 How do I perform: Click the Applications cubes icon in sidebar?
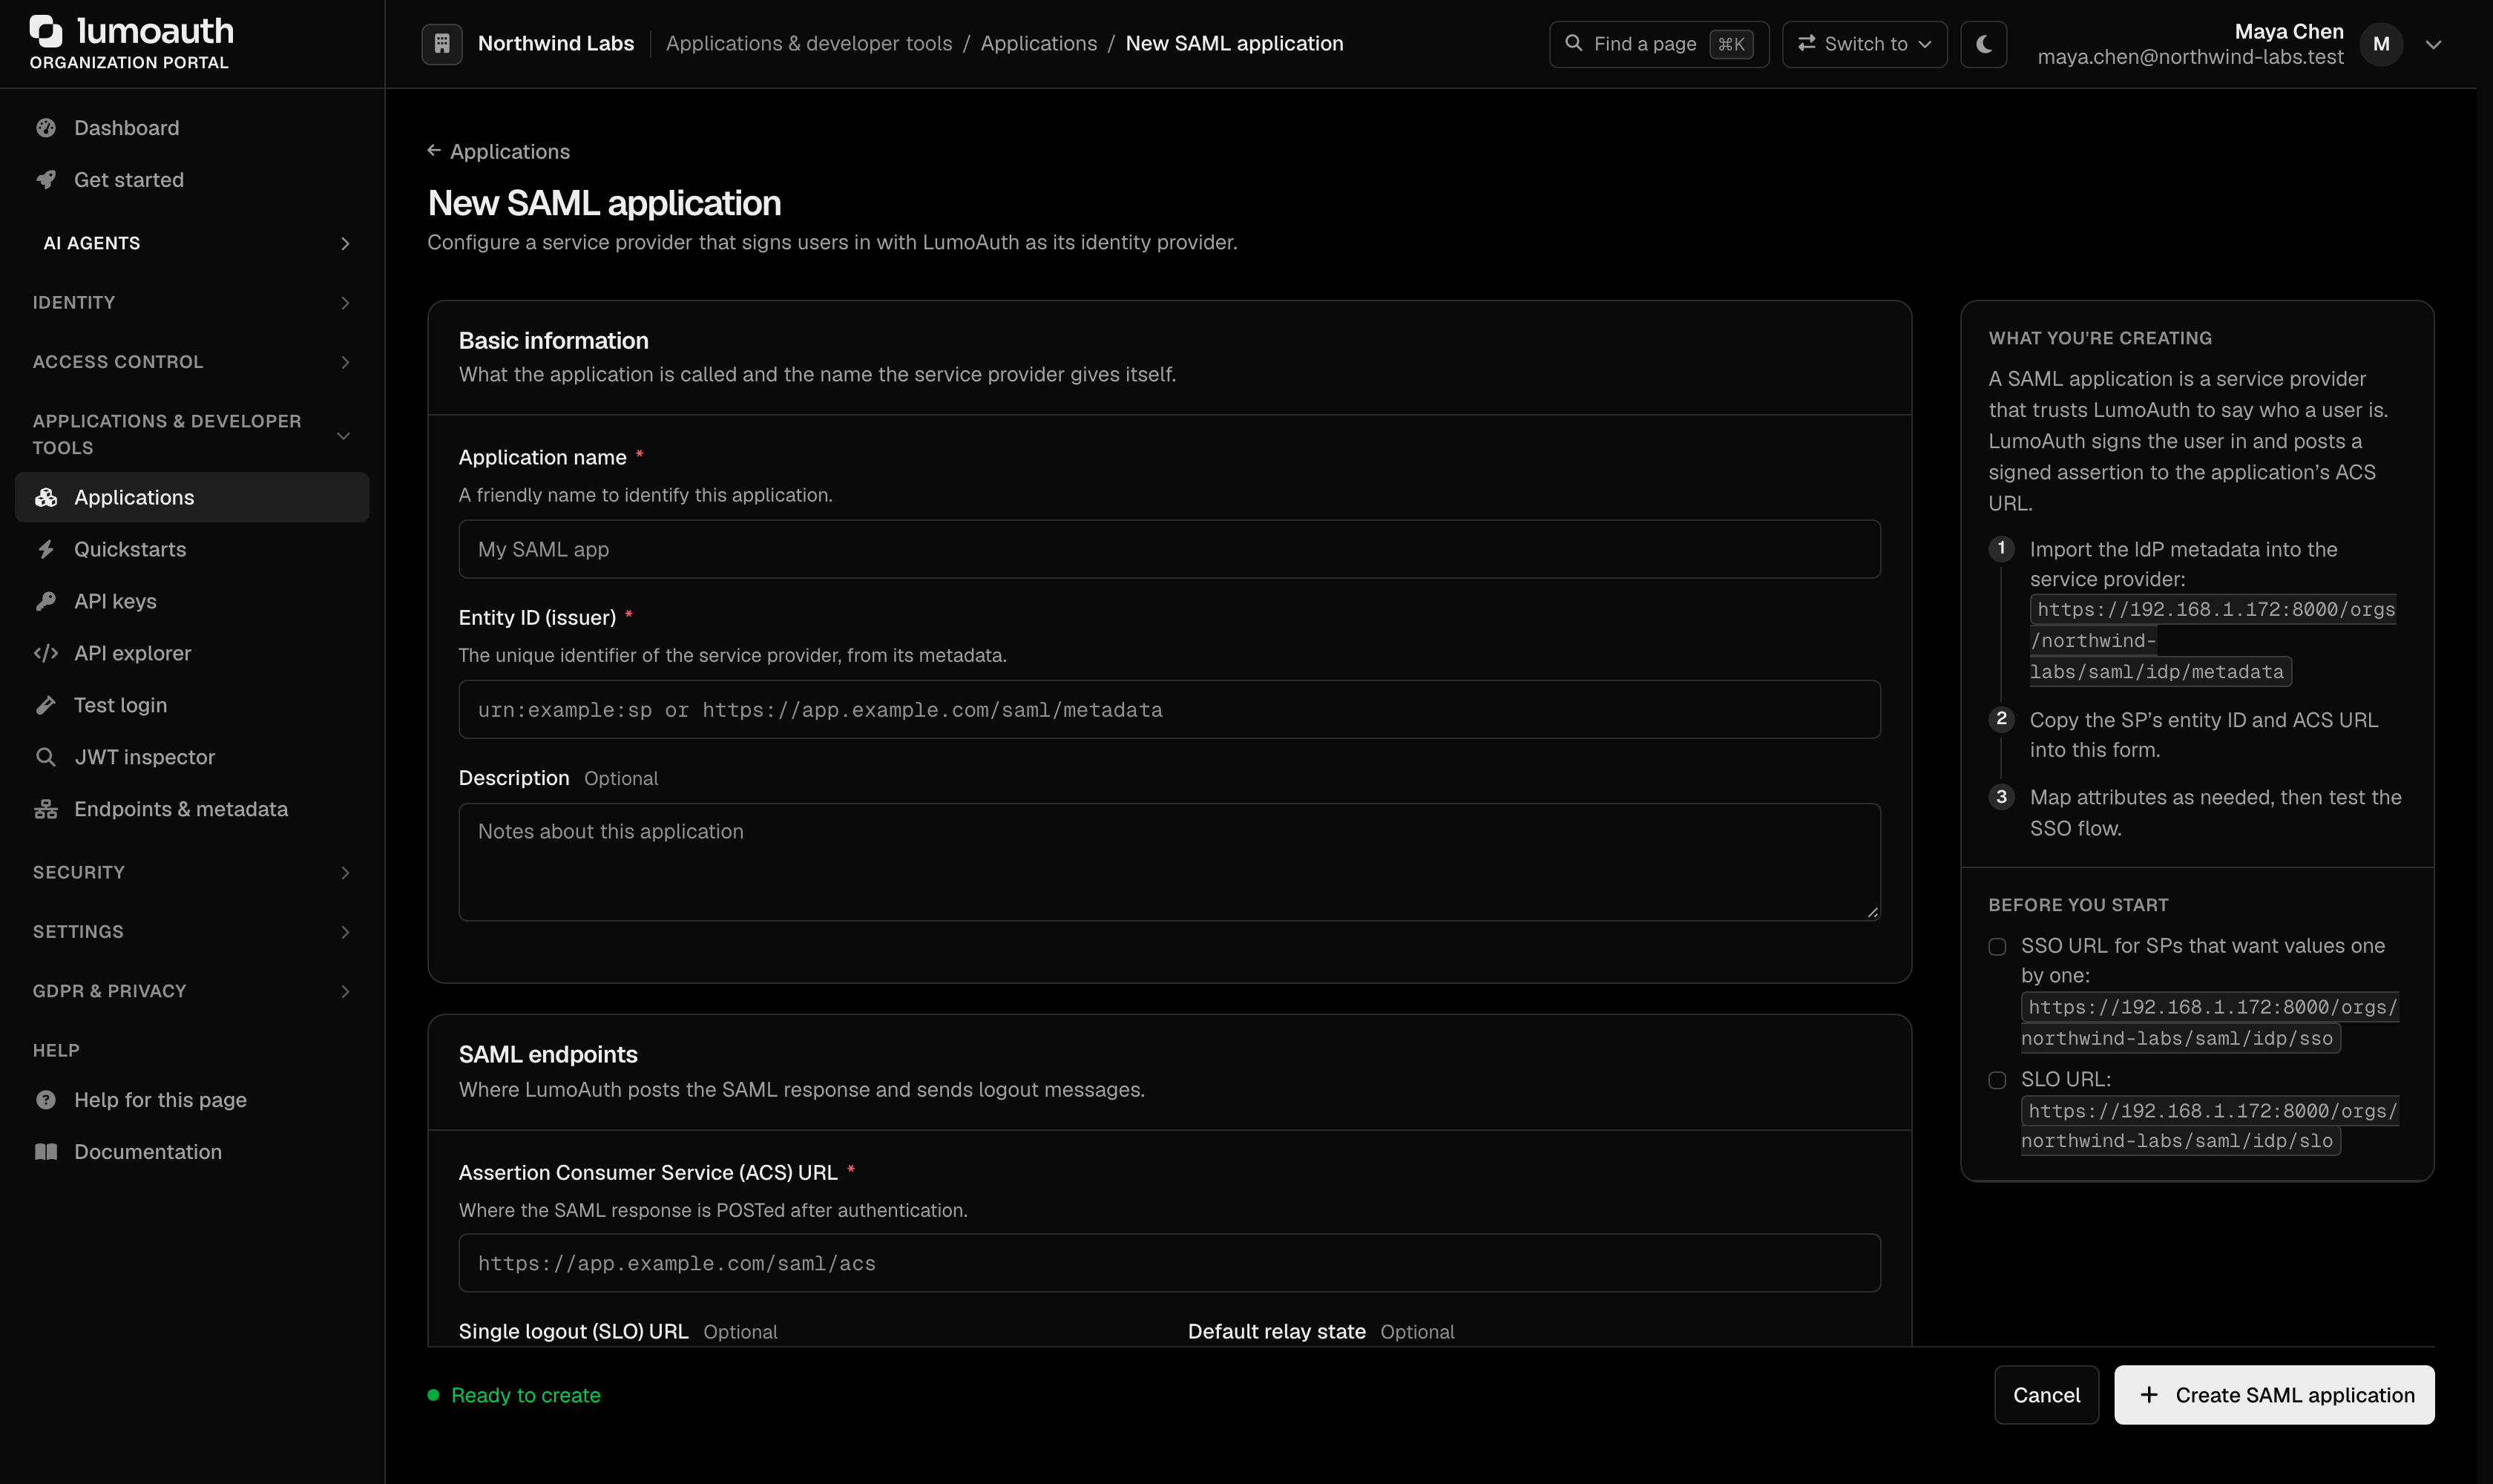(46, 498)
